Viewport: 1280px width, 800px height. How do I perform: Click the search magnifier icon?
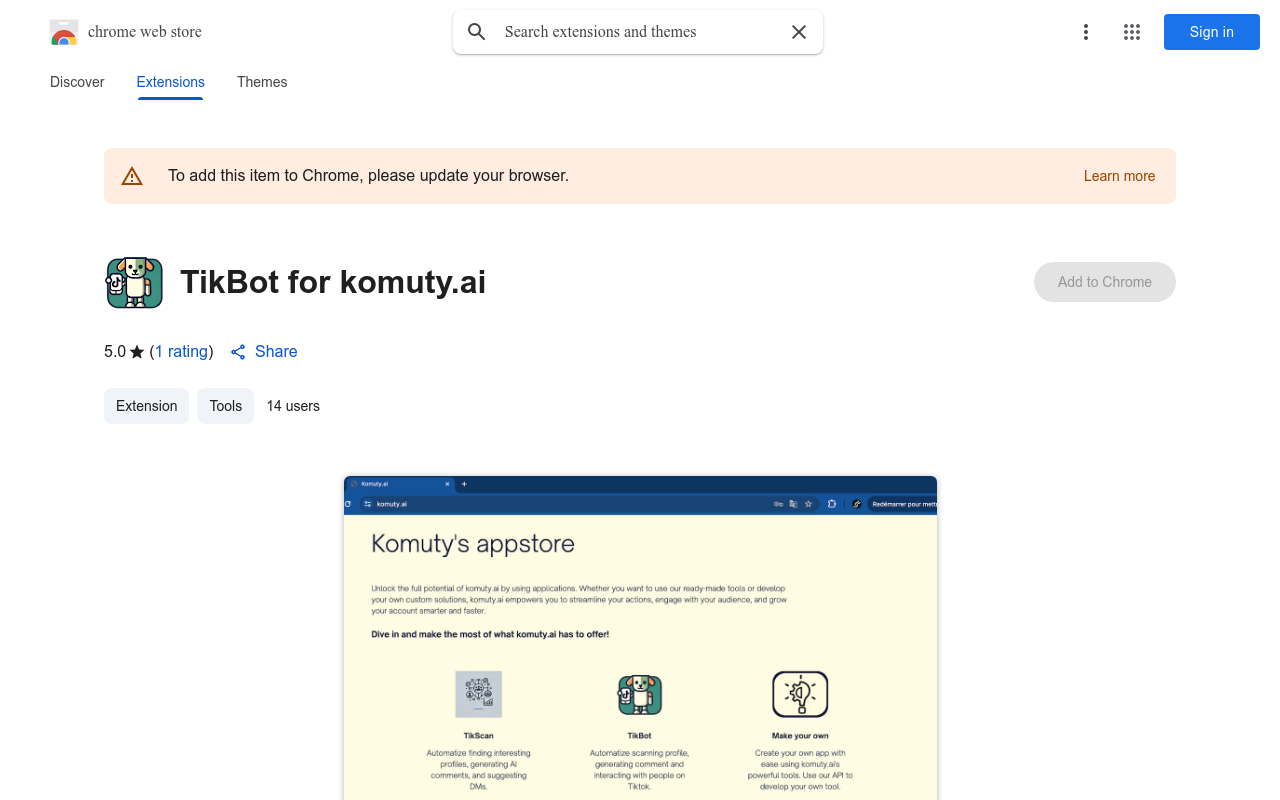477,32
